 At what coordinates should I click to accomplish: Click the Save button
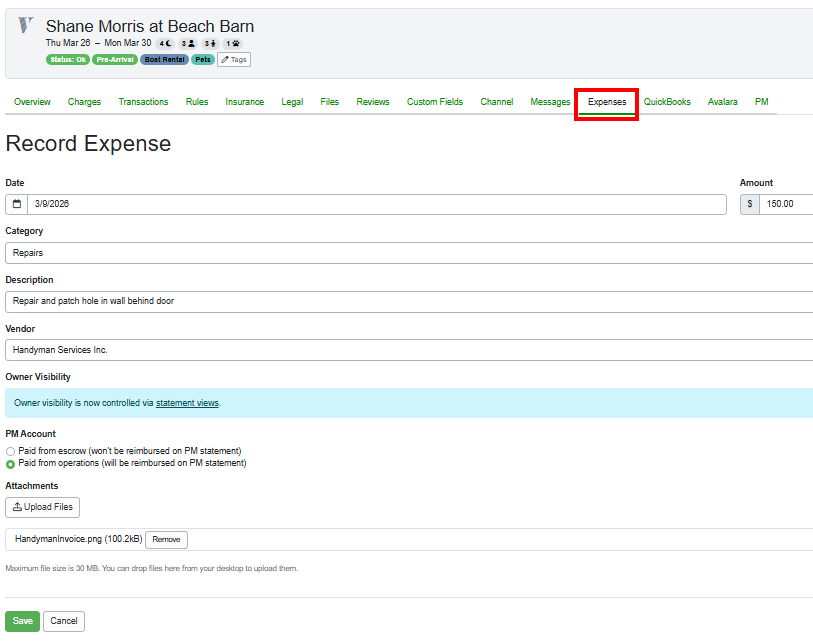pyautogui.click(x=22, y=621)
